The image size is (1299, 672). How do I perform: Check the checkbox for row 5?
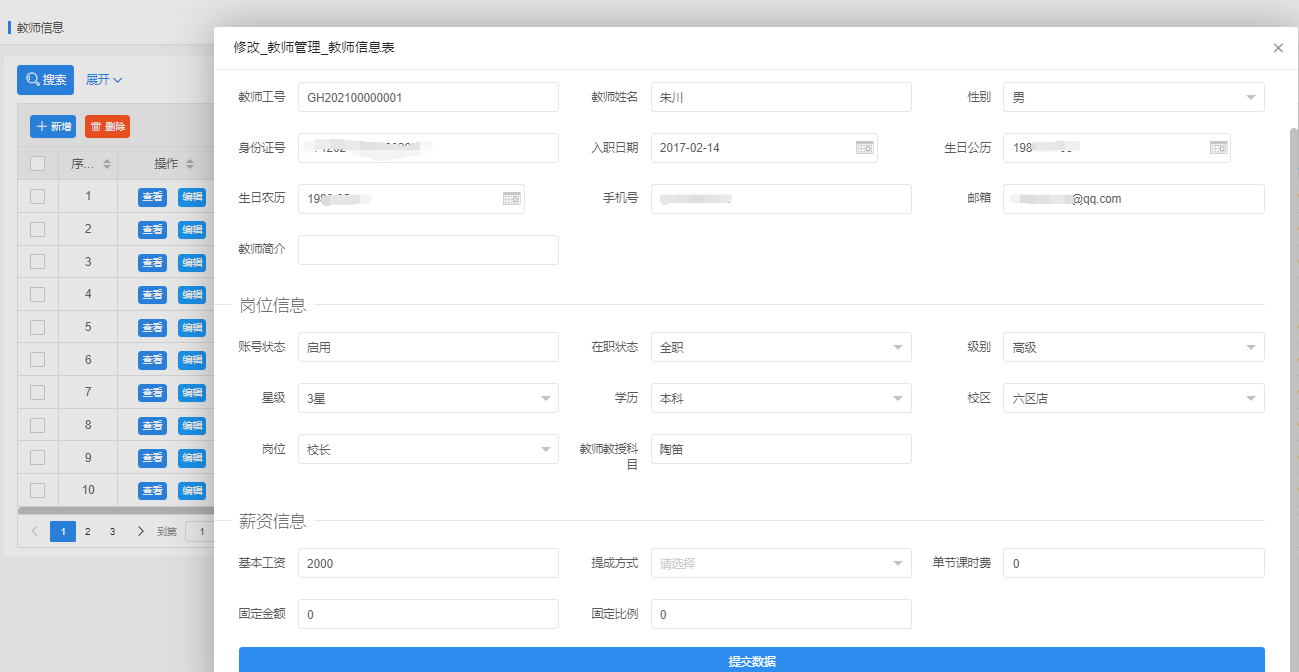click(x=37, y=327)
